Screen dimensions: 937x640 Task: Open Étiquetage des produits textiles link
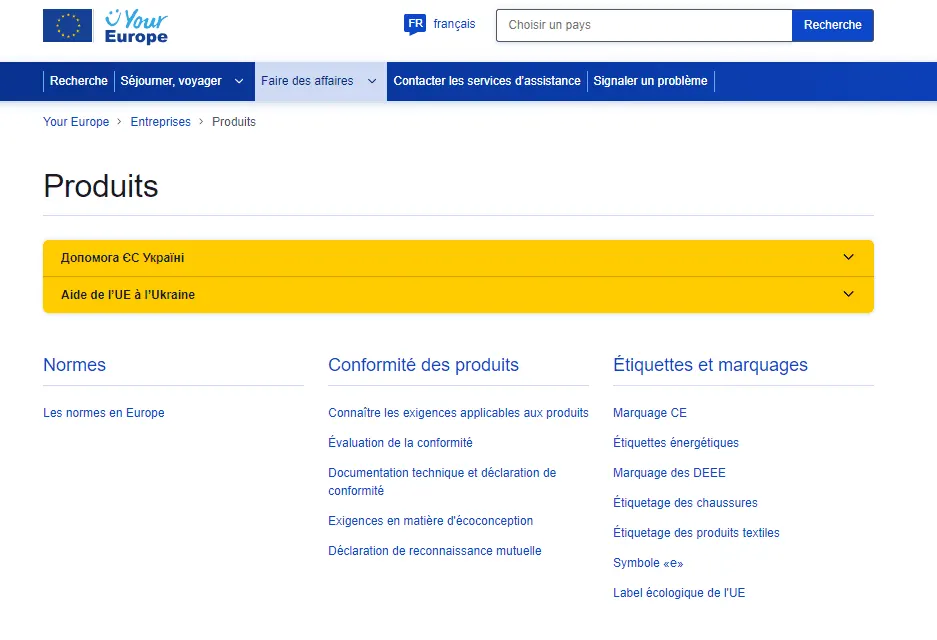696,533
